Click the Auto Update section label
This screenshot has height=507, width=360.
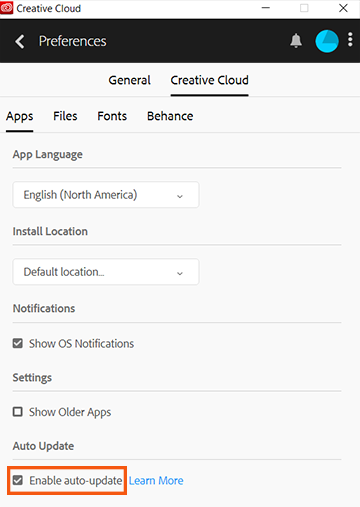click(43, 446)
